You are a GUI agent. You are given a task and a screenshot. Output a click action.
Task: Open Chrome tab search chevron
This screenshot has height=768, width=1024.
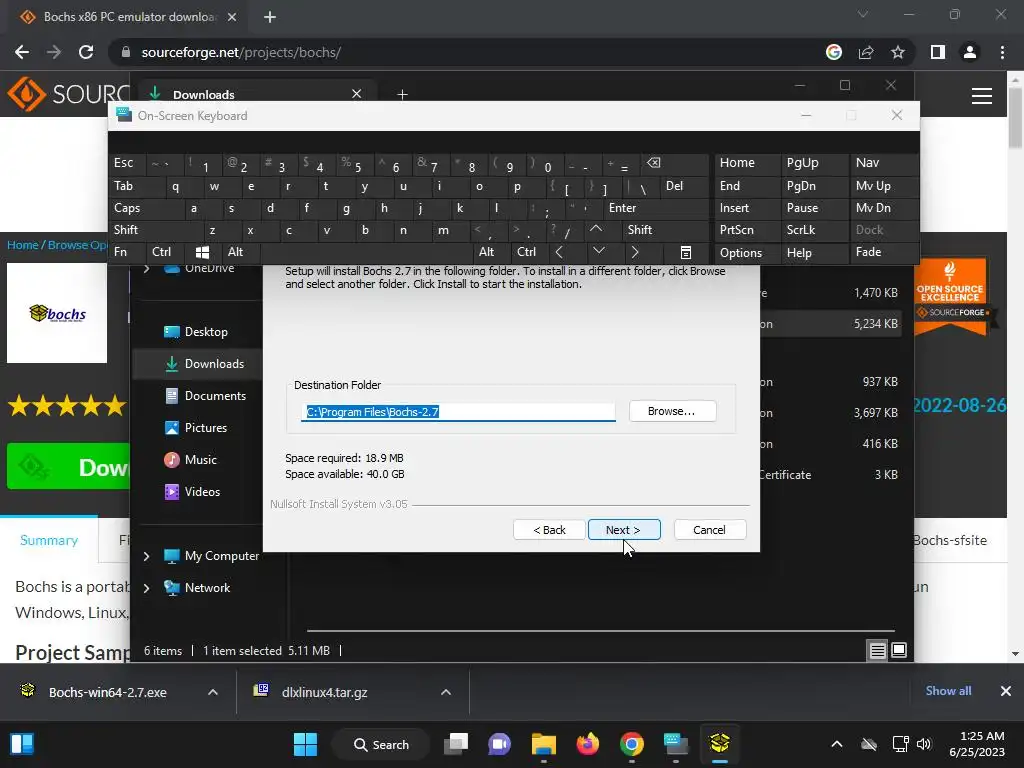[x=863, y=14]
